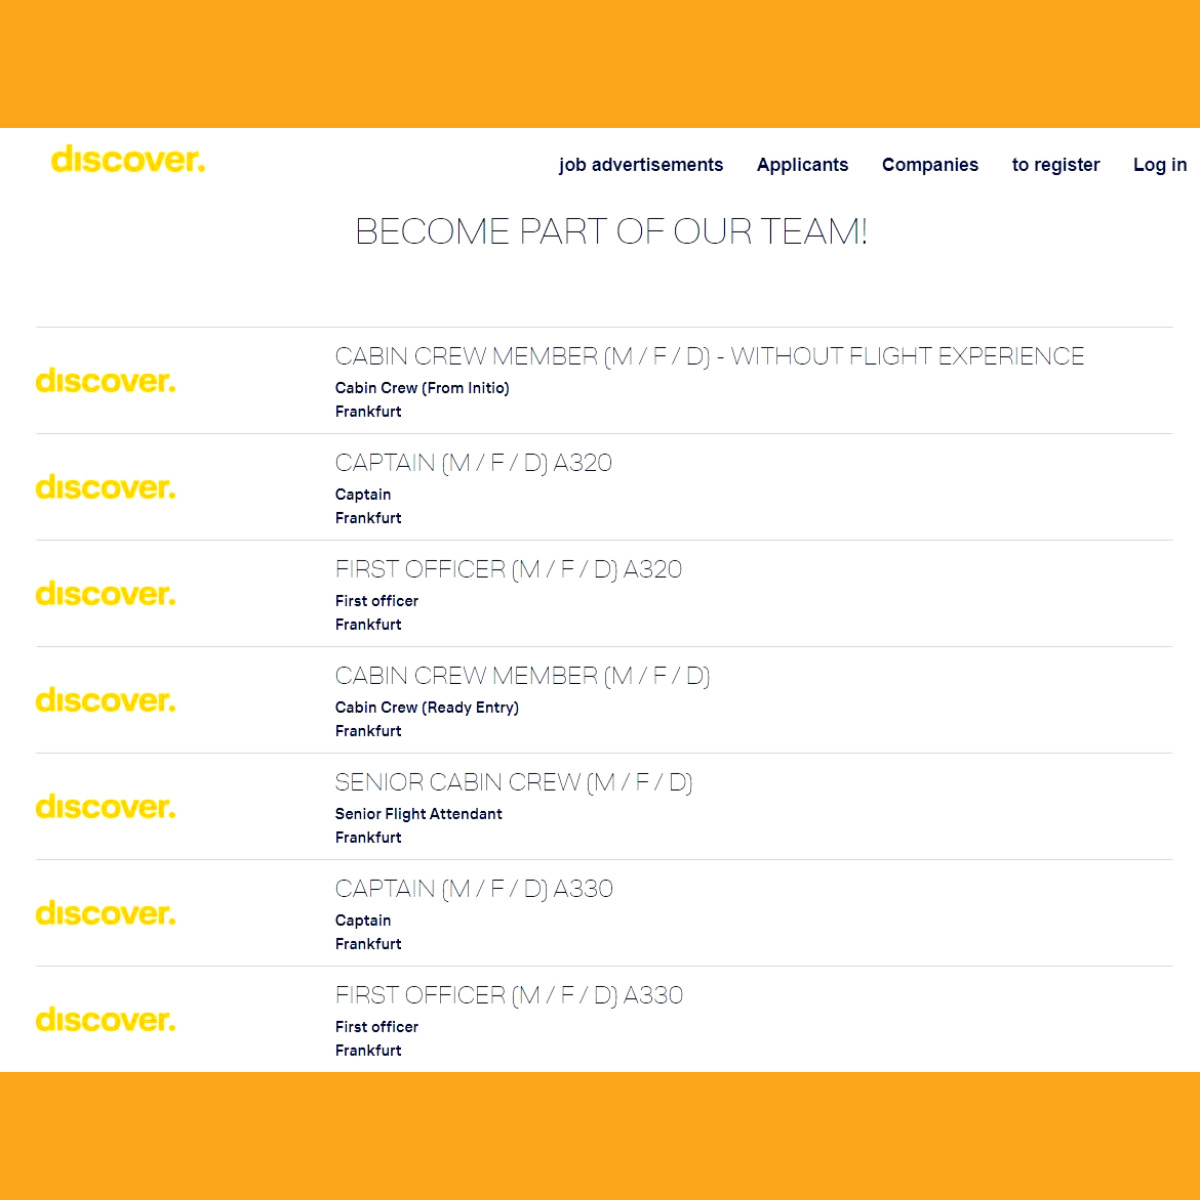1200x1200 pixels.
Task: Click discover logo beside Senior Cabin Crew job
Action: 106,807
